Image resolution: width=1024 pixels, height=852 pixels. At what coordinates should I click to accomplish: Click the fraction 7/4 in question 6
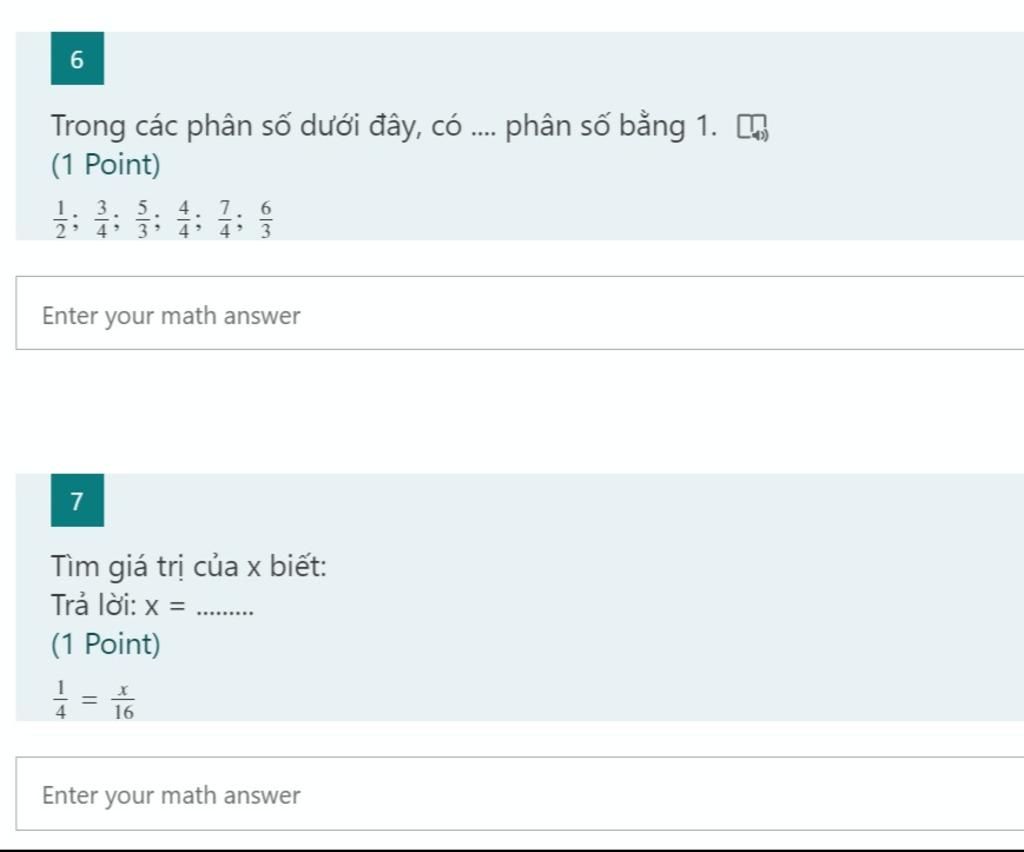(225, 219)
